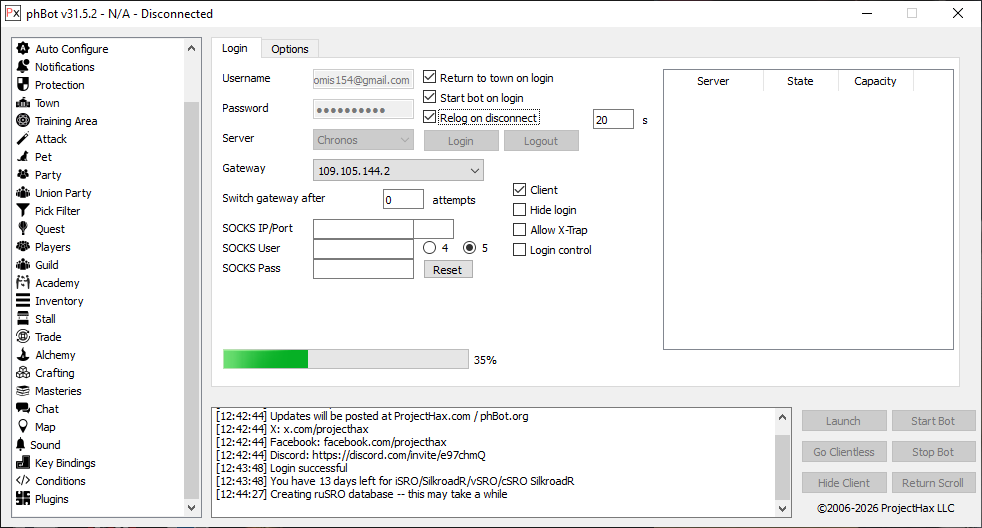Click the Auto Configure gear icon
Screen dimensions: 982x528
24,48
